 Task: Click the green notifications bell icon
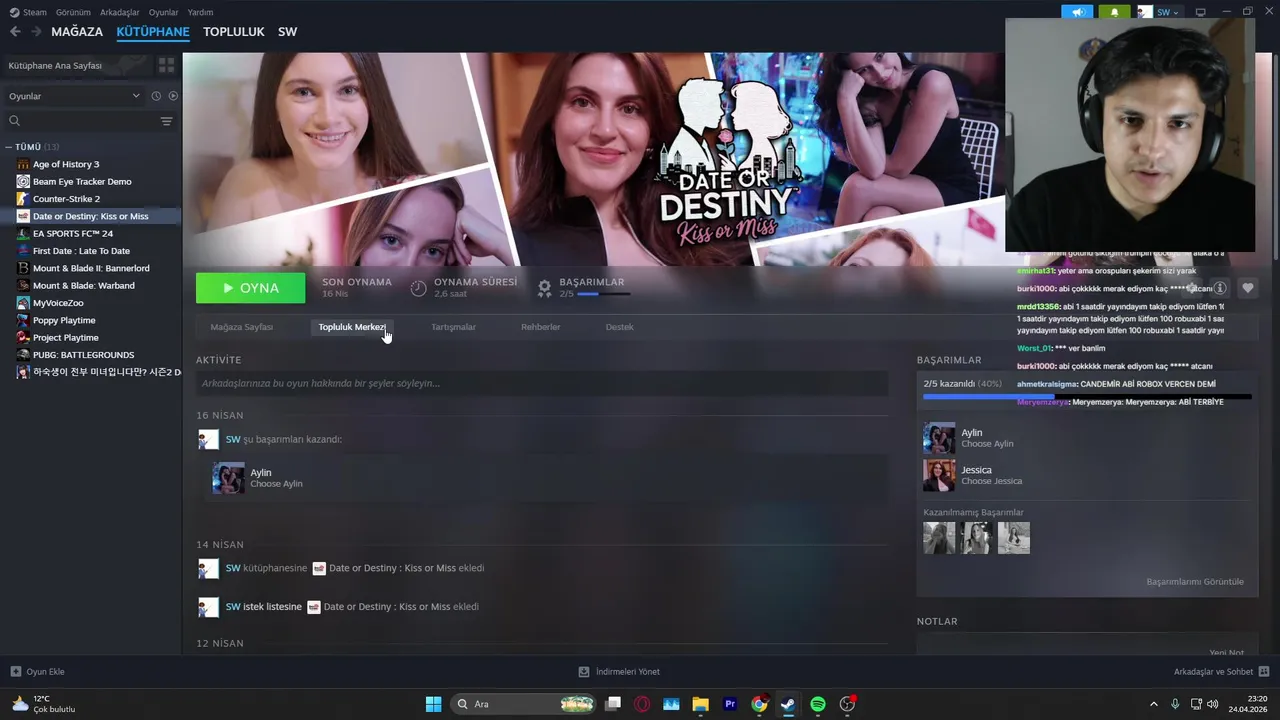click(1114, 12)
